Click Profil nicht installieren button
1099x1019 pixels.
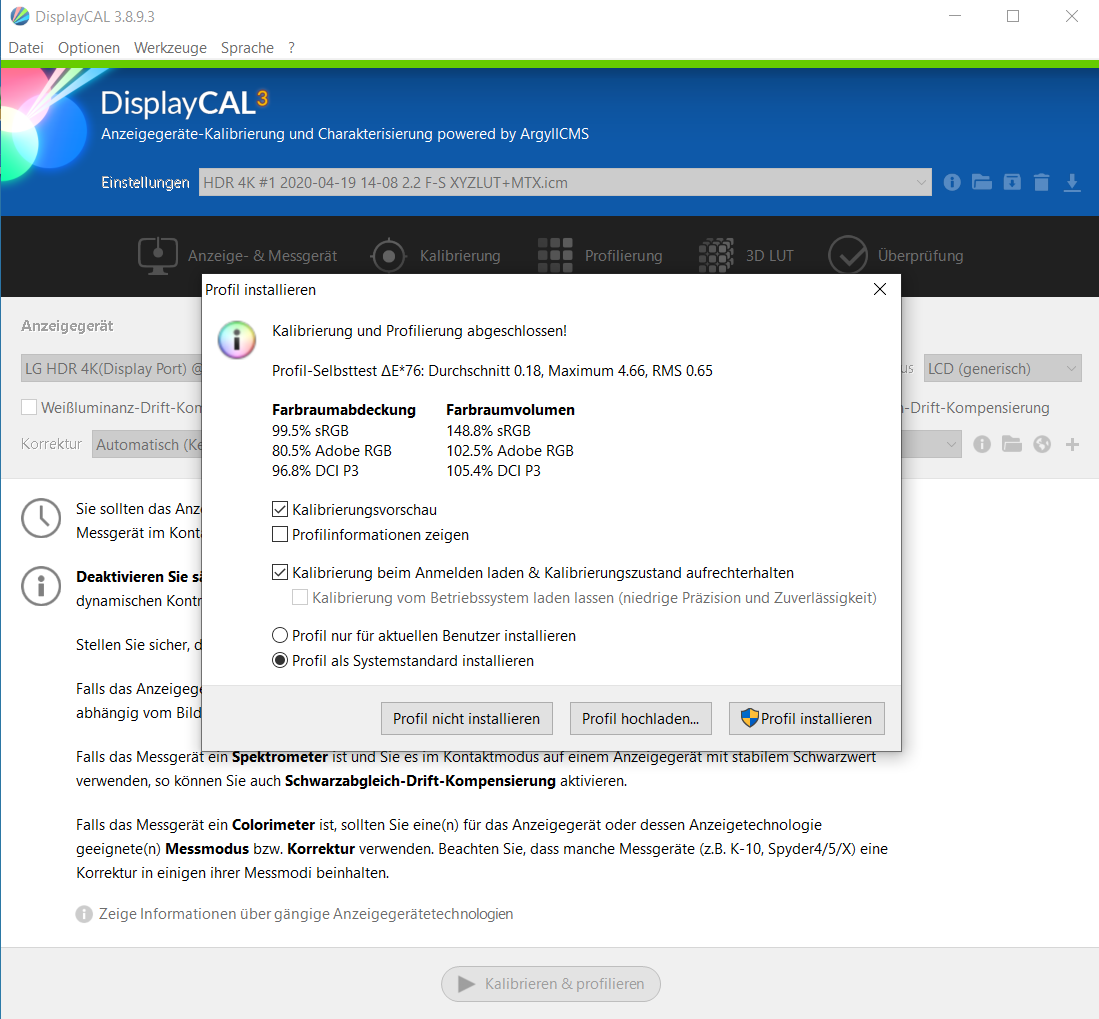tap(467, 718)
